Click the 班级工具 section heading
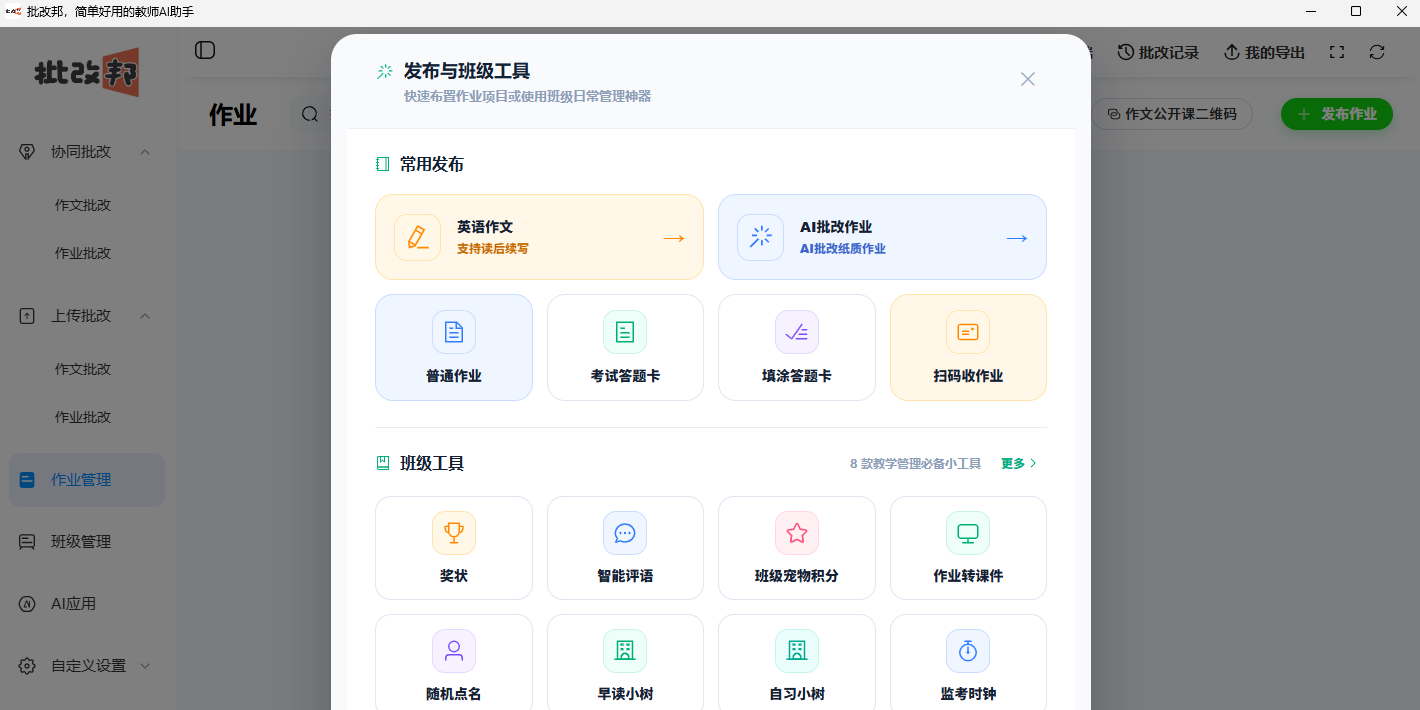The width and height of the screenshot is (1420, 710). click(432, 463)
